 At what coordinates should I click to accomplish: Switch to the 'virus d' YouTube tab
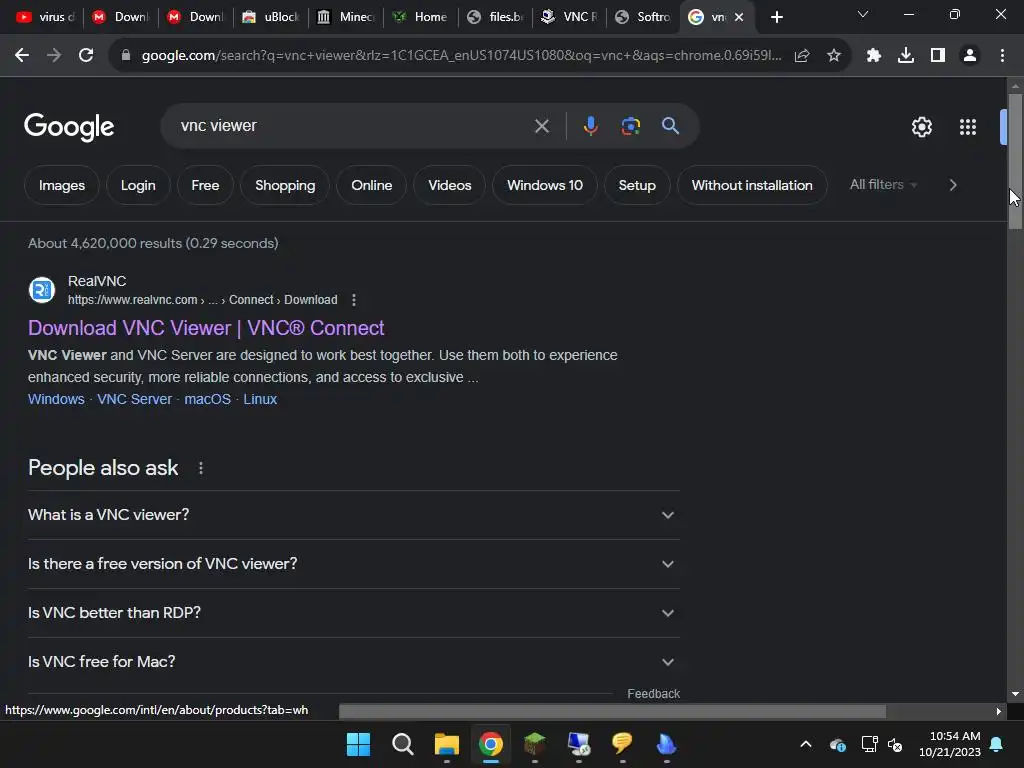44,17
